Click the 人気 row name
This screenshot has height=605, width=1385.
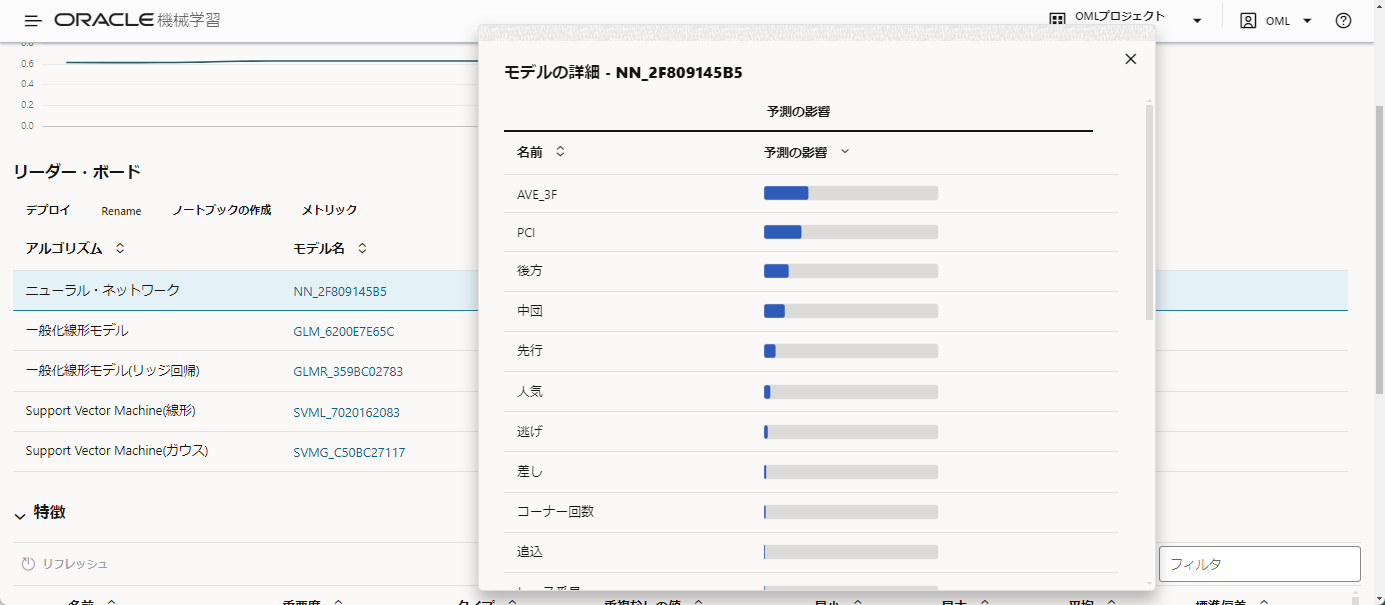click(530, 391)
